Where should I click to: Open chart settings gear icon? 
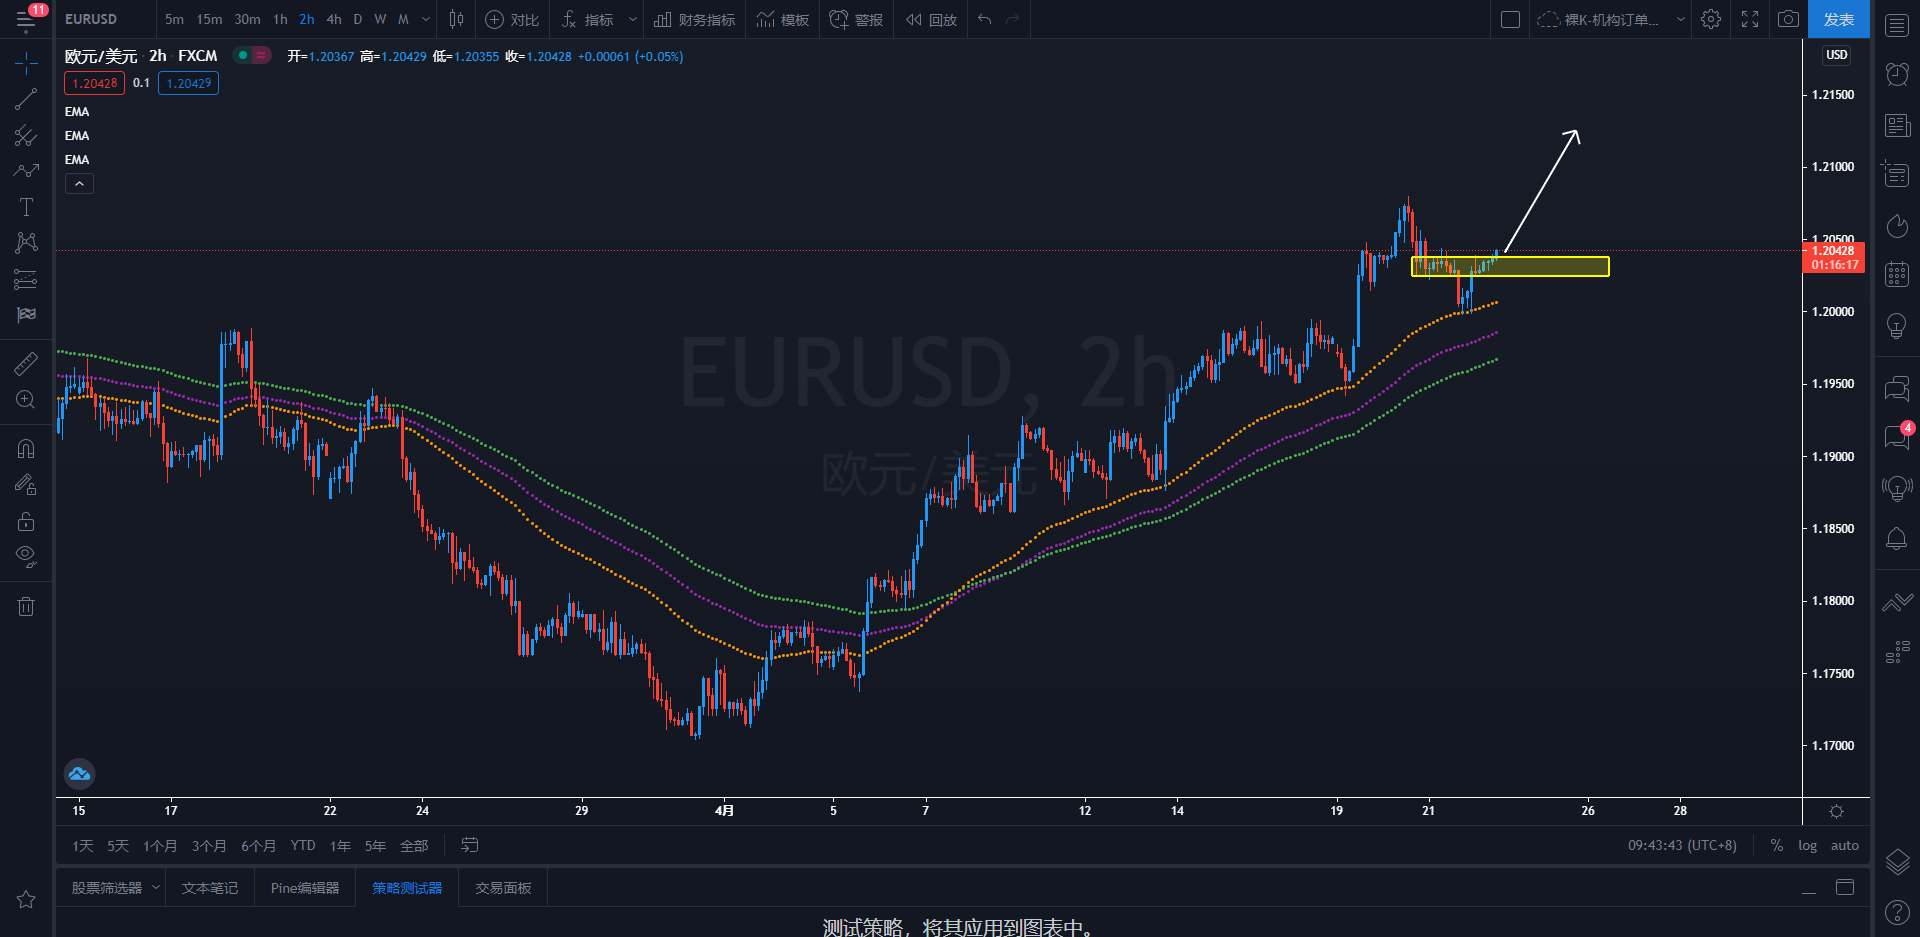[1711, 19]
